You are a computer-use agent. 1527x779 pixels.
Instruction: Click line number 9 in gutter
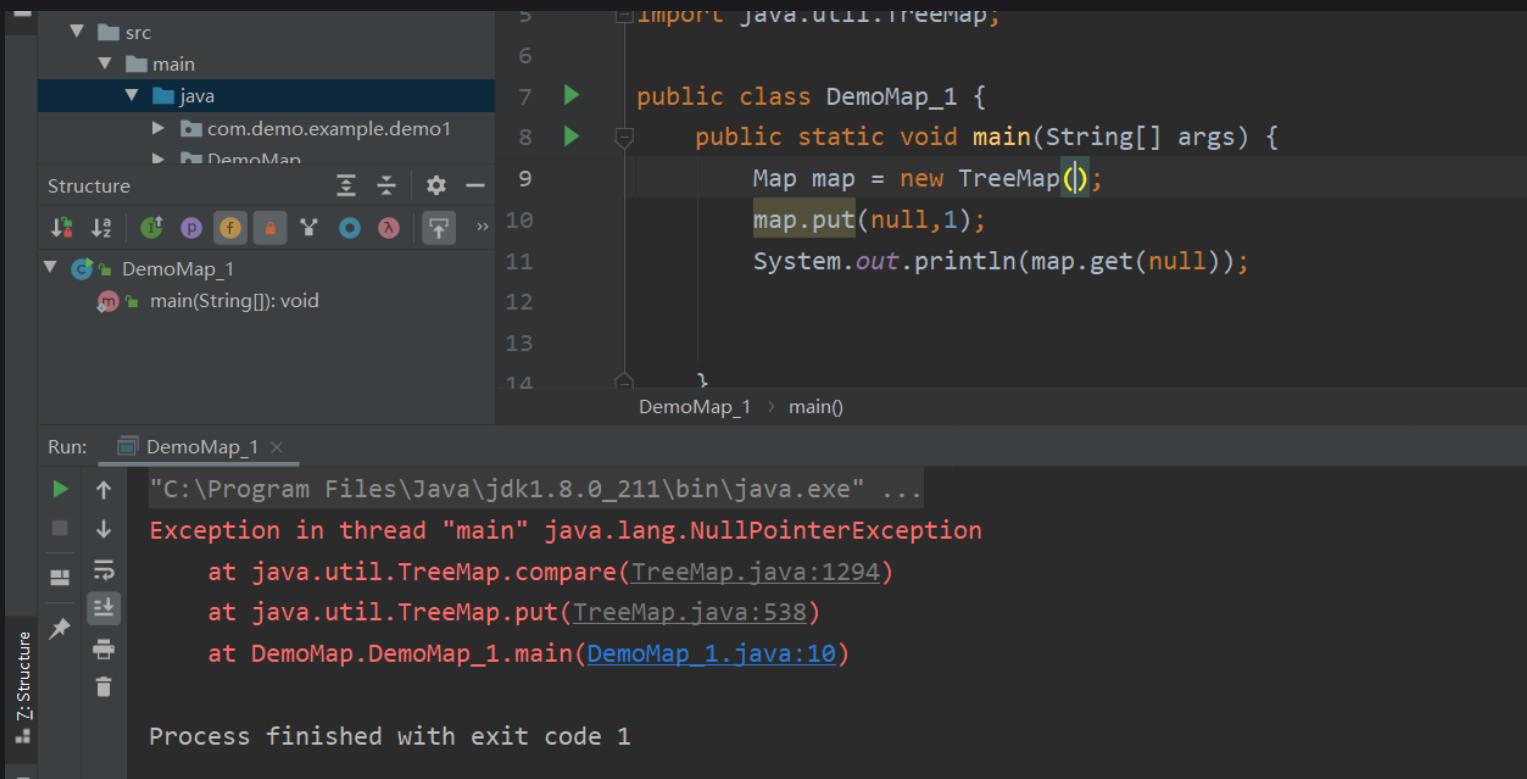pyautogui.click(x=526, y=178)
